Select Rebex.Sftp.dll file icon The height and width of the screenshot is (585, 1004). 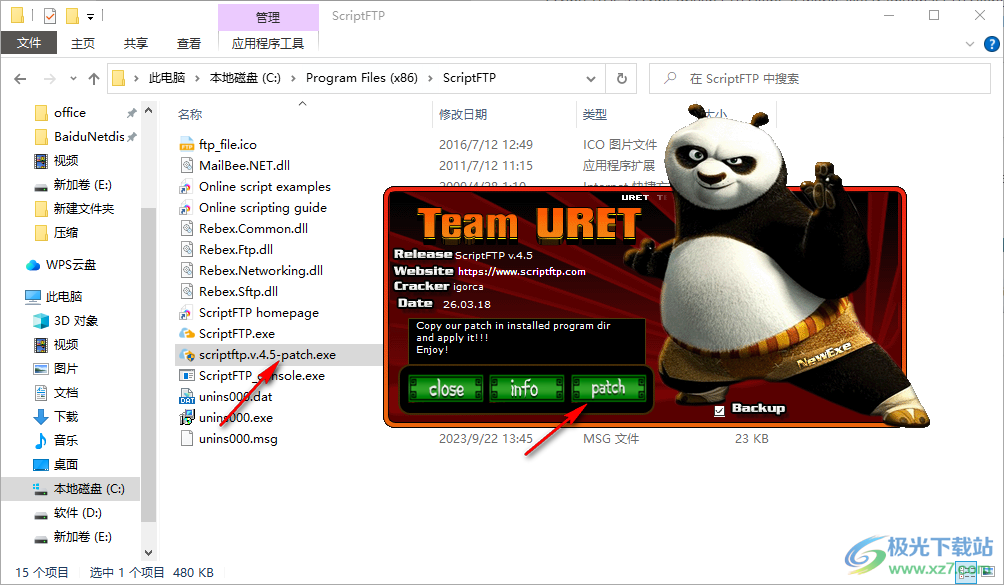[186, 292]
